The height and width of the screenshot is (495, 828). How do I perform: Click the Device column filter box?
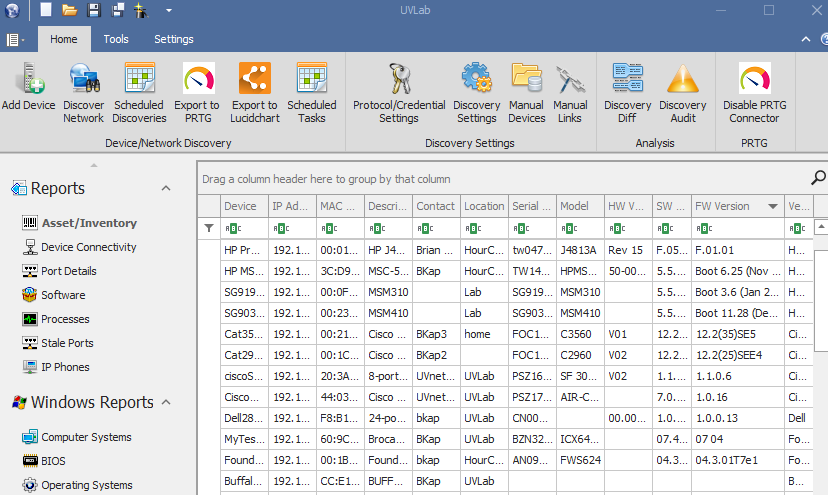(244, 228)
